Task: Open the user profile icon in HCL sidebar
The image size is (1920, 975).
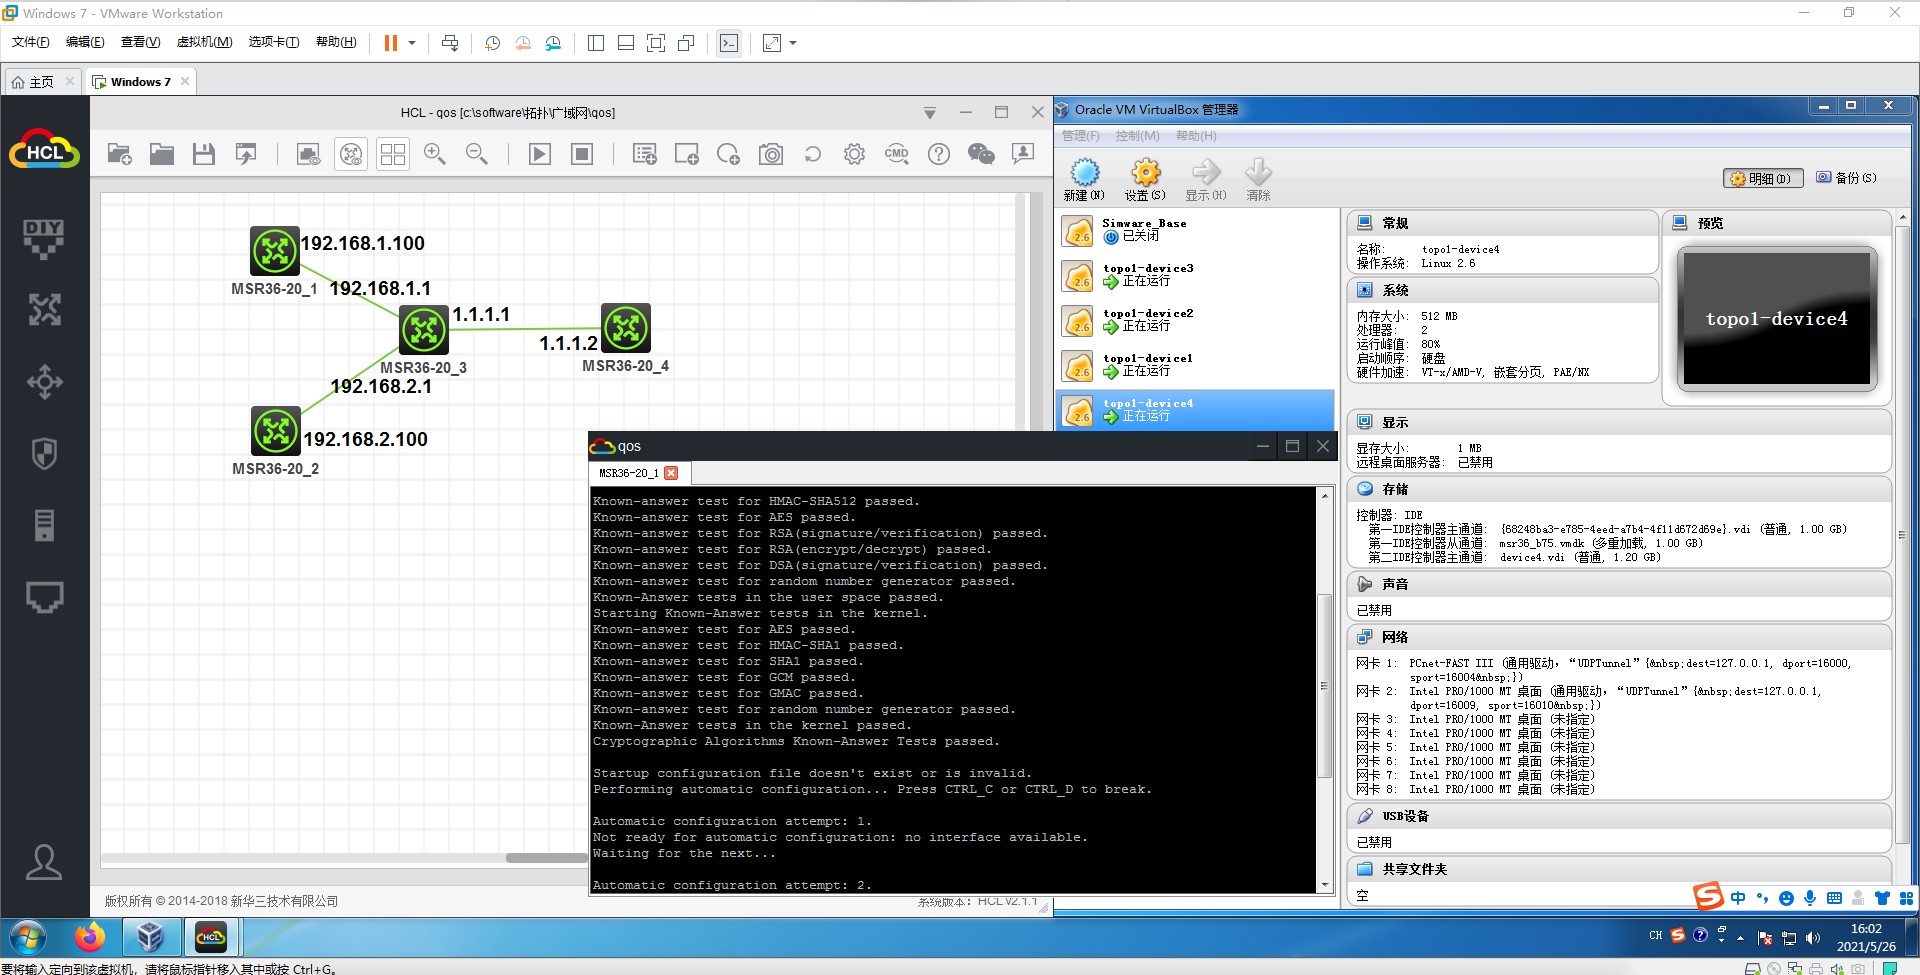Action: click(x=44, y=862)
